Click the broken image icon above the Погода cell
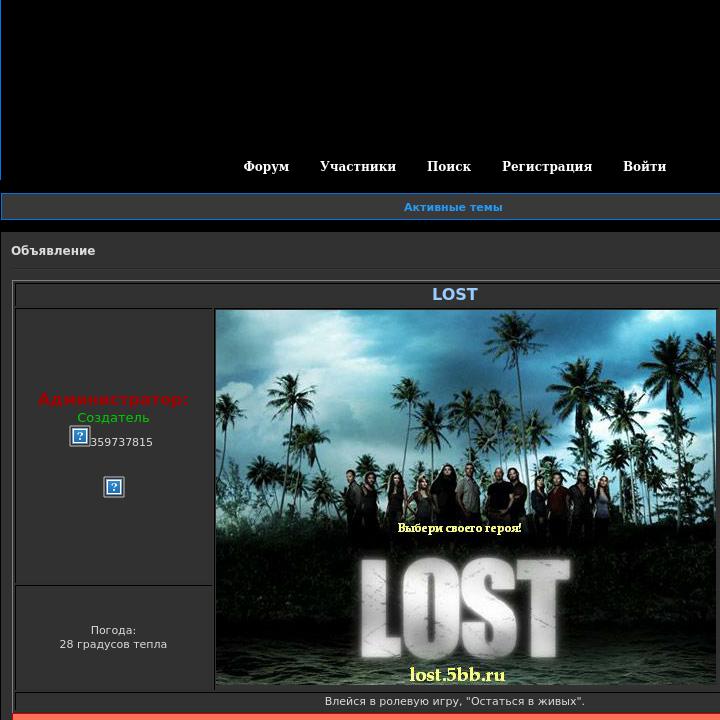 114,487
